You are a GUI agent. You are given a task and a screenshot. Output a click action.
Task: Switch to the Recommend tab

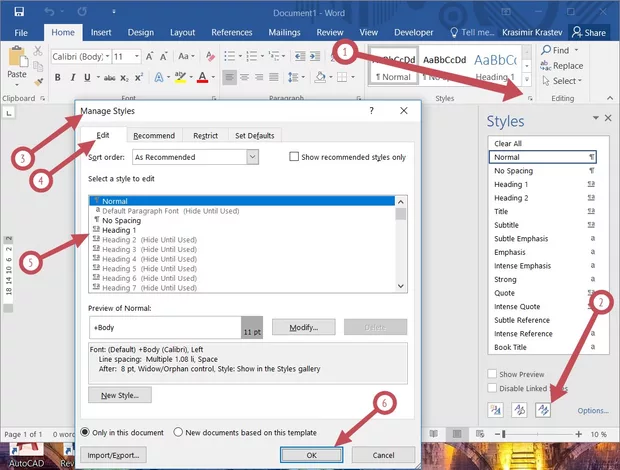pyautogui.click(x=154, y=136)
